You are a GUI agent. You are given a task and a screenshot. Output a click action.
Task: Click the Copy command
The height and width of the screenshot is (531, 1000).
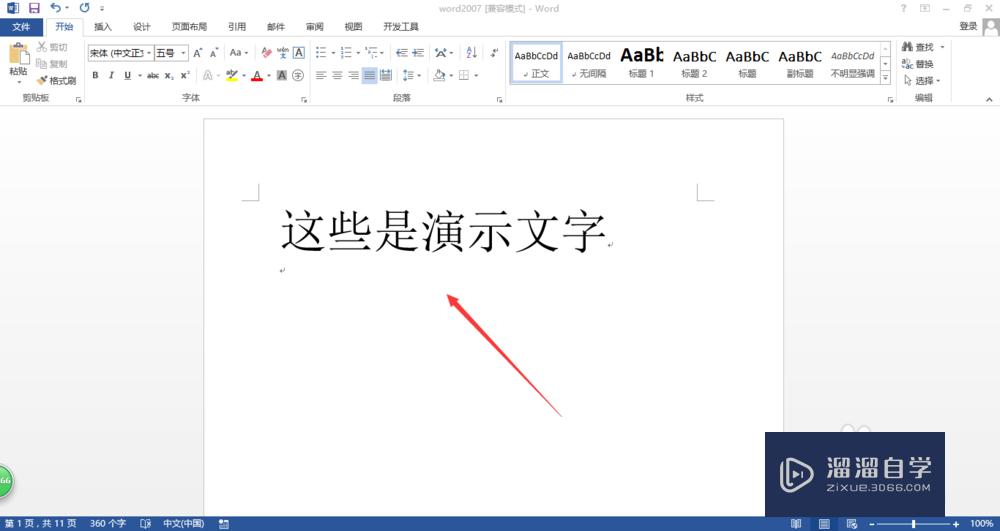pyautogui.click(x=52, y=64)
